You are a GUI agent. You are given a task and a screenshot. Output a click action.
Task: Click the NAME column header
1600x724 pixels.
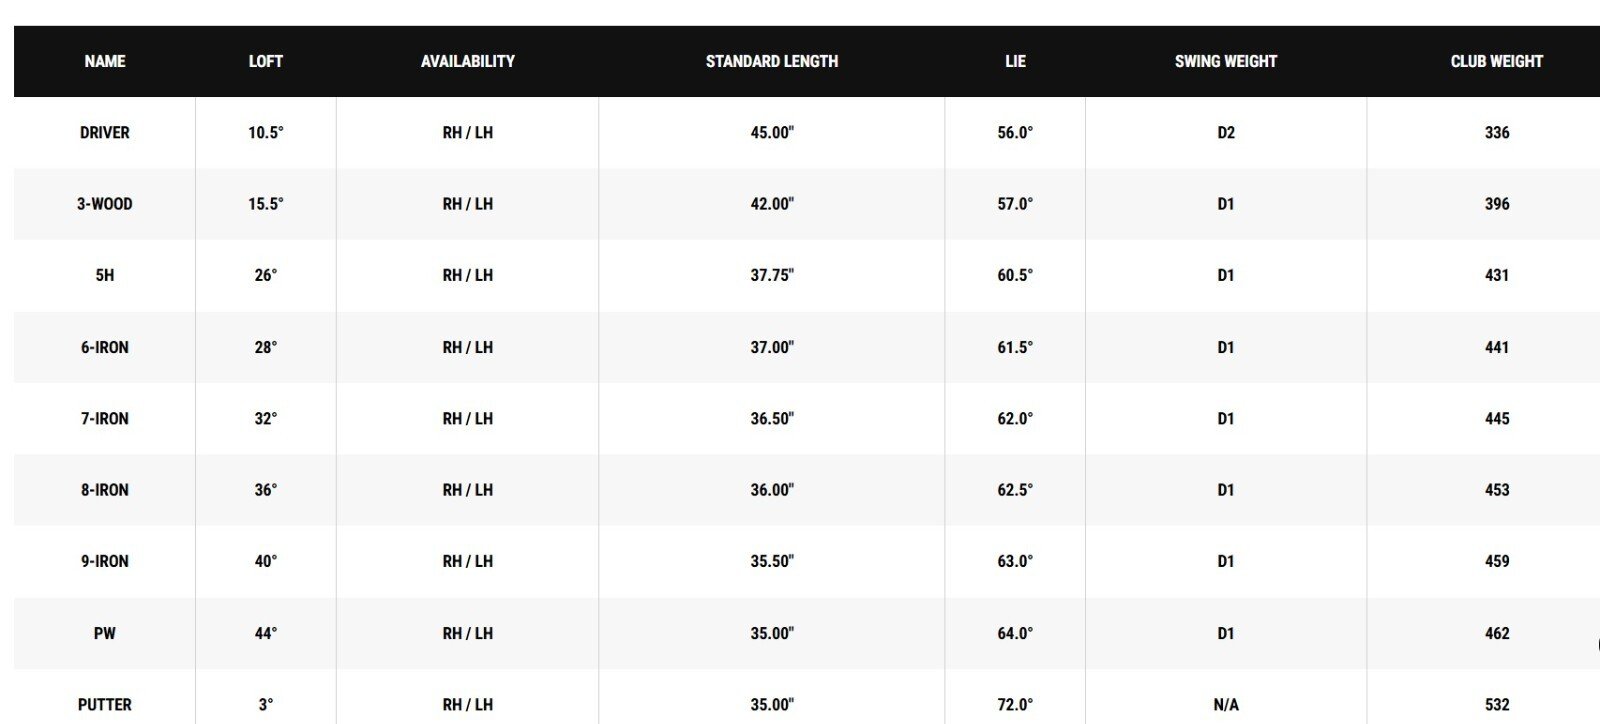coord(105,61)
